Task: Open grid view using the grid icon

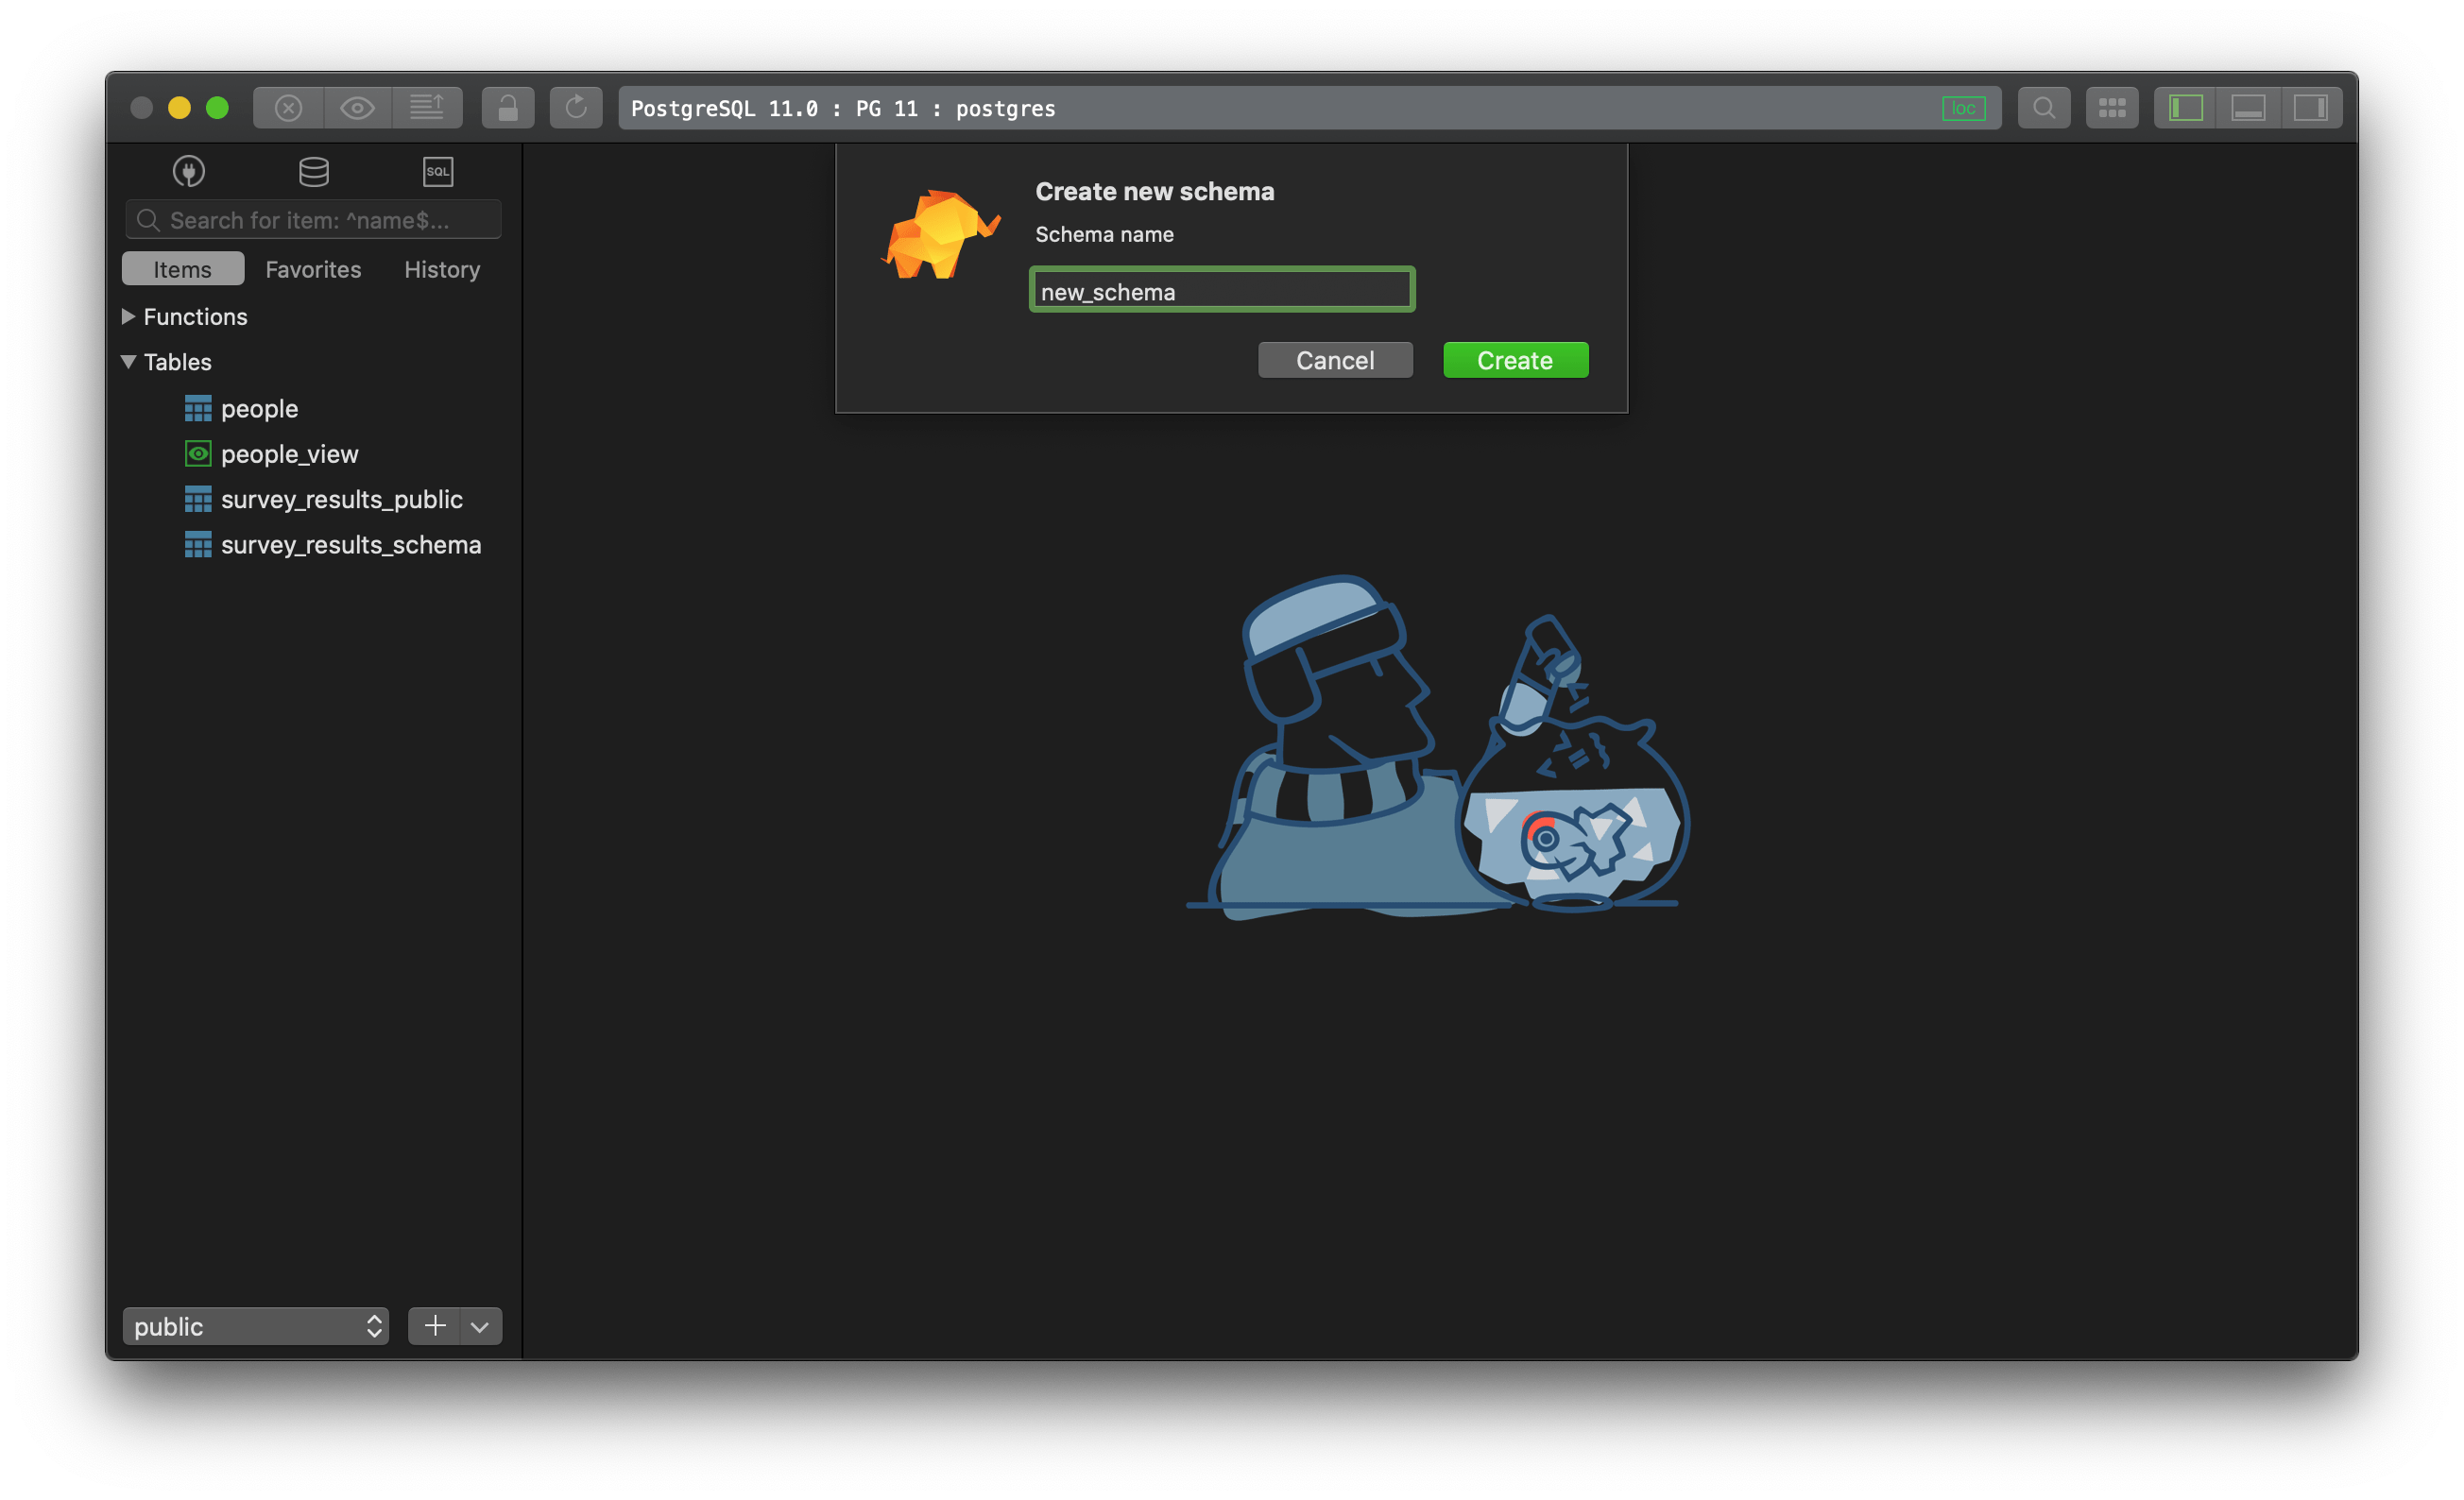Action: 2112,107
